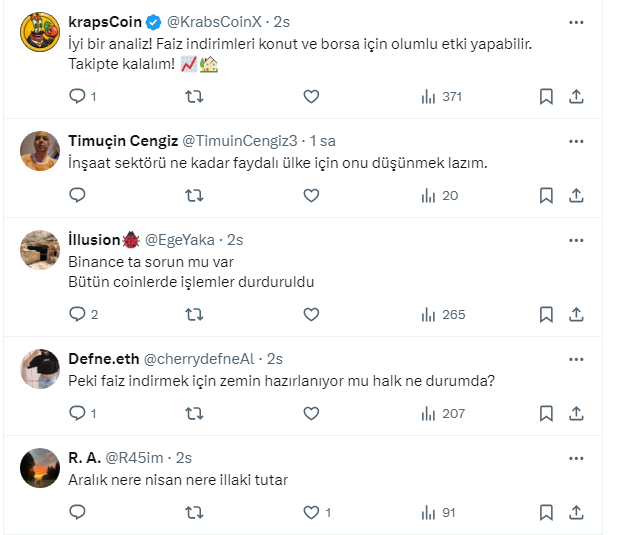
Task: Share the Defne.eth tweet
Action: (x=576, y=413)
